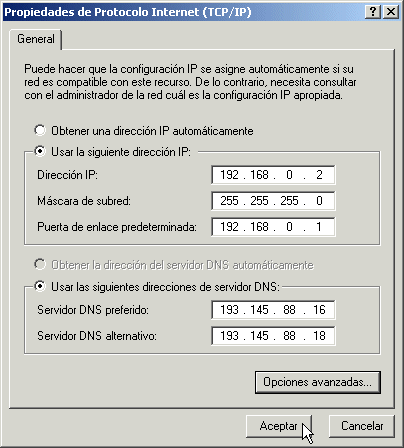Click last octet 18 of DNS alternativo

tap(319, 336)
